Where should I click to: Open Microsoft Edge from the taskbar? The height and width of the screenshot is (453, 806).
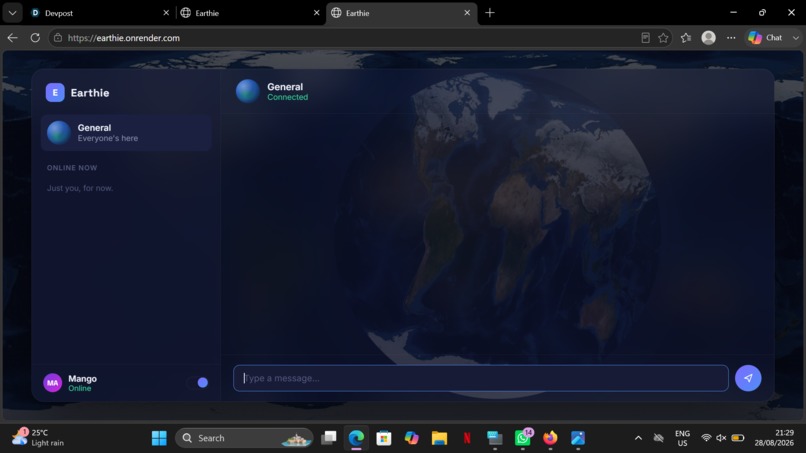[x=356, y=438]
